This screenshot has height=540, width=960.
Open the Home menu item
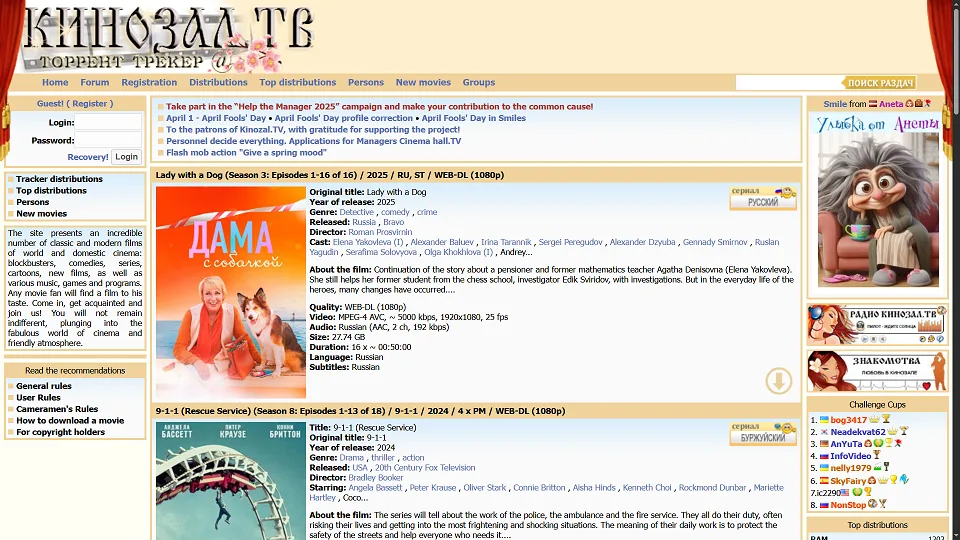point(55,82)
